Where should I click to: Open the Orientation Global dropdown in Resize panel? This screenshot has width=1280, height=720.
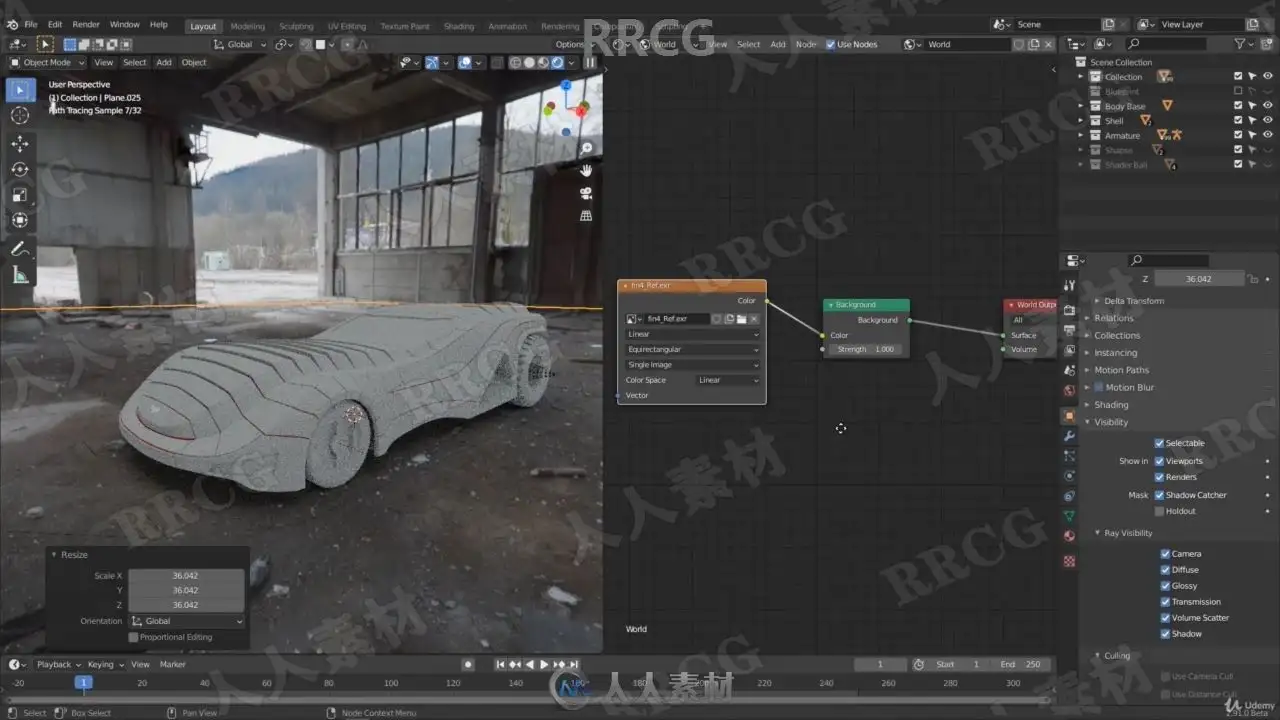pos(187,621)
